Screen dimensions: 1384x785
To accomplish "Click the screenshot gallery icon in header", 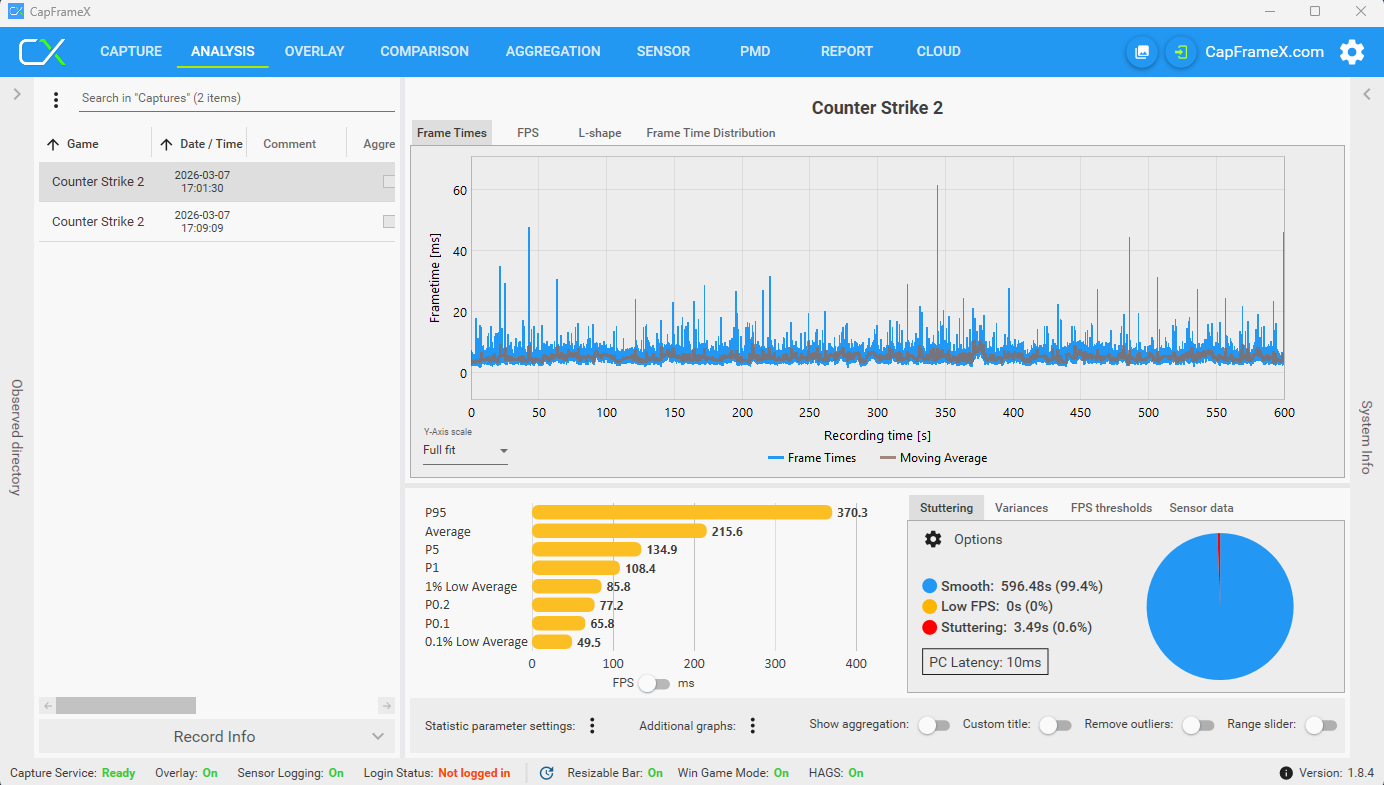I will click(1142, 52).
